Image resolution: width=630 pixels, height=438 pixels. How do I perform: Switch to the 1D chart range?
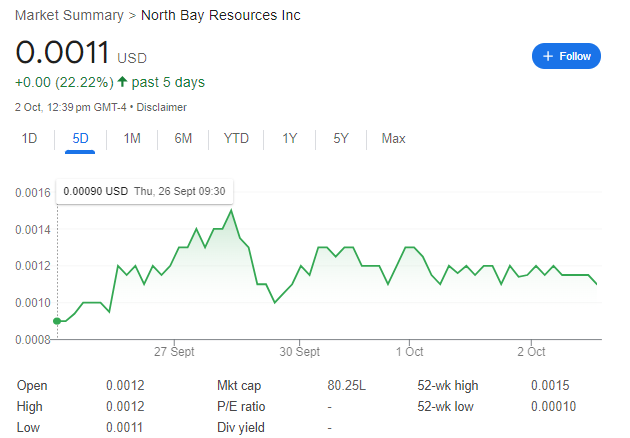(x=29, y=139)
